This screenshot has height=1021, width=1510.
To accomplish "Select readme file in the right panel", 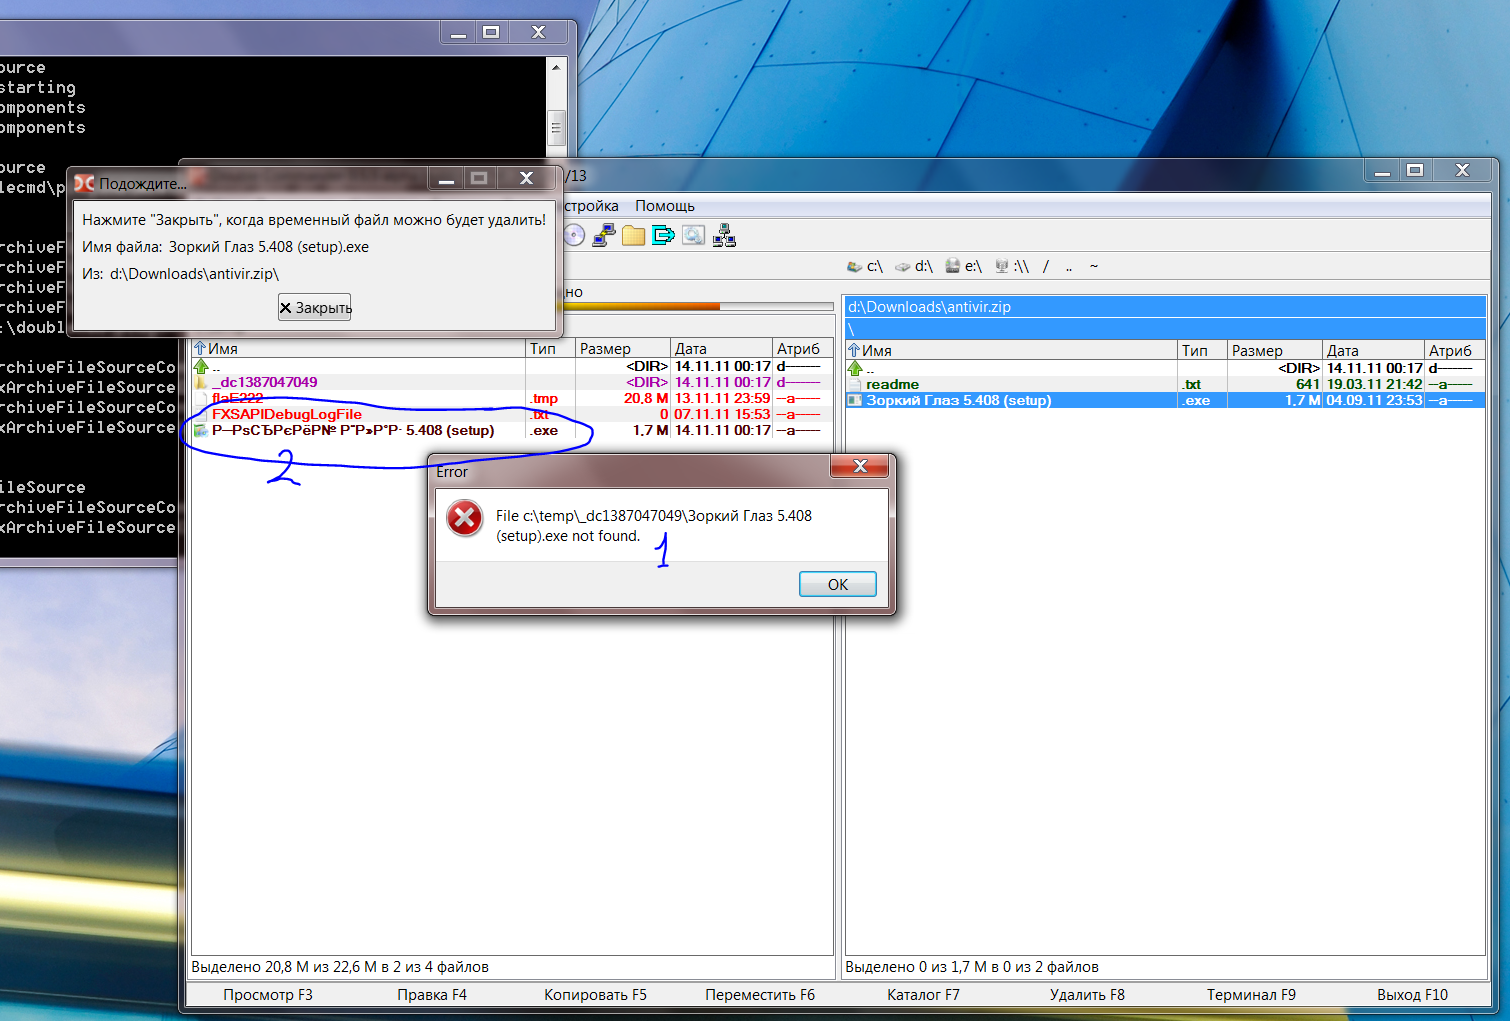I will click(x=892, y=384).
